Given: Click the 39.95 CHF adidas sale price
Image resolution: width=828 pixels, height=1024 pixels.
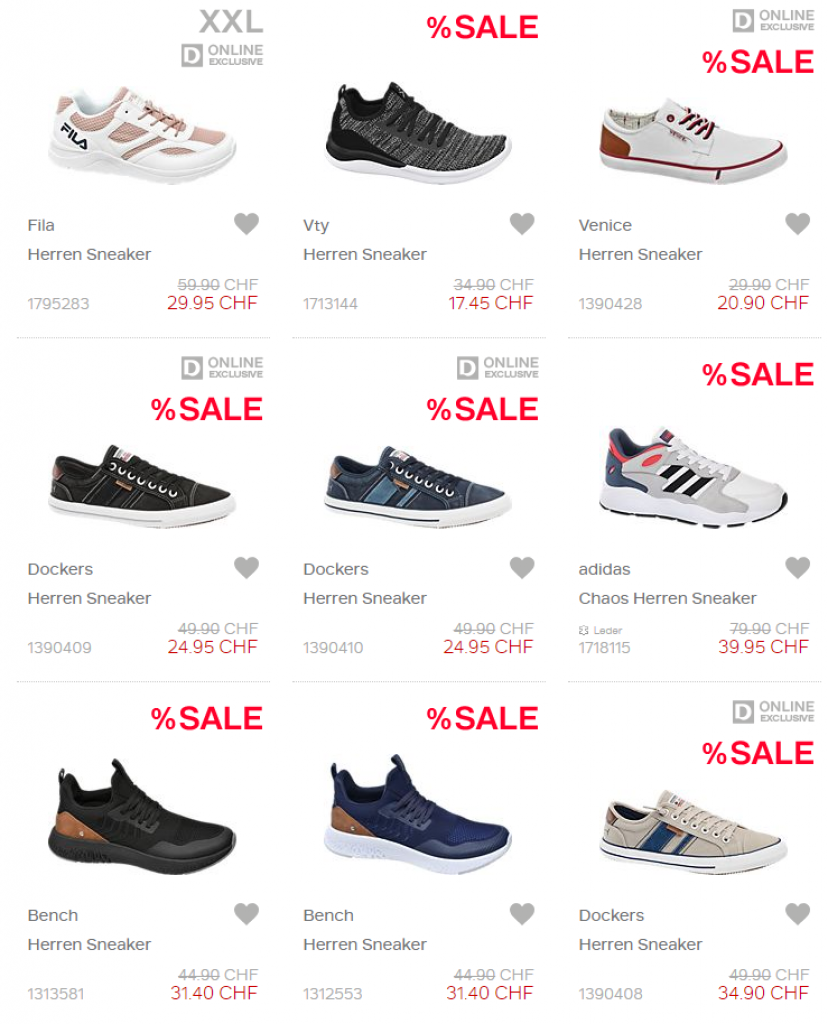Looking at the screenshot, I should point(763,647).
